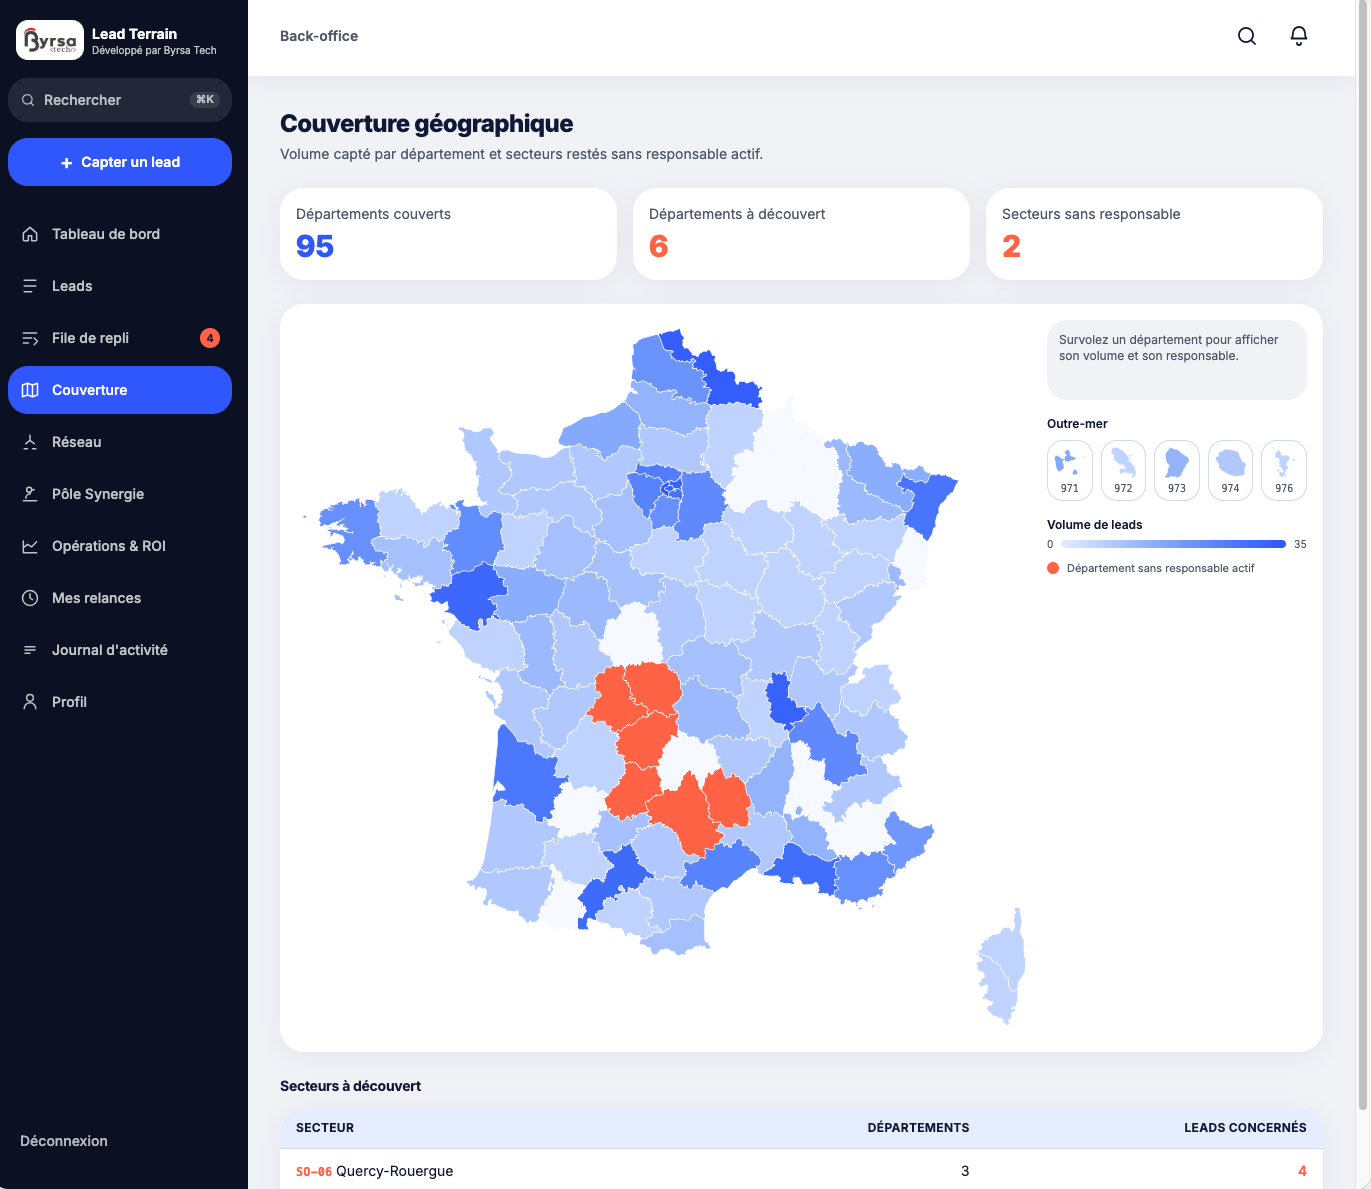Go to Mes relances

120,598
